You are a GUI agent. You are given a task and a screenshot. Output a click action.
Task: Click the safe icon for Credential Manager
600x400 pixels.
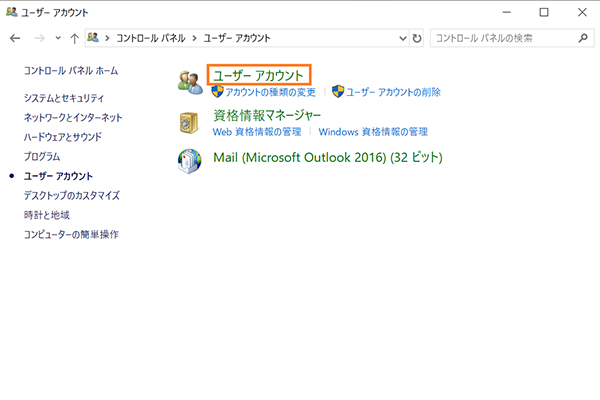tap(189, 123)
